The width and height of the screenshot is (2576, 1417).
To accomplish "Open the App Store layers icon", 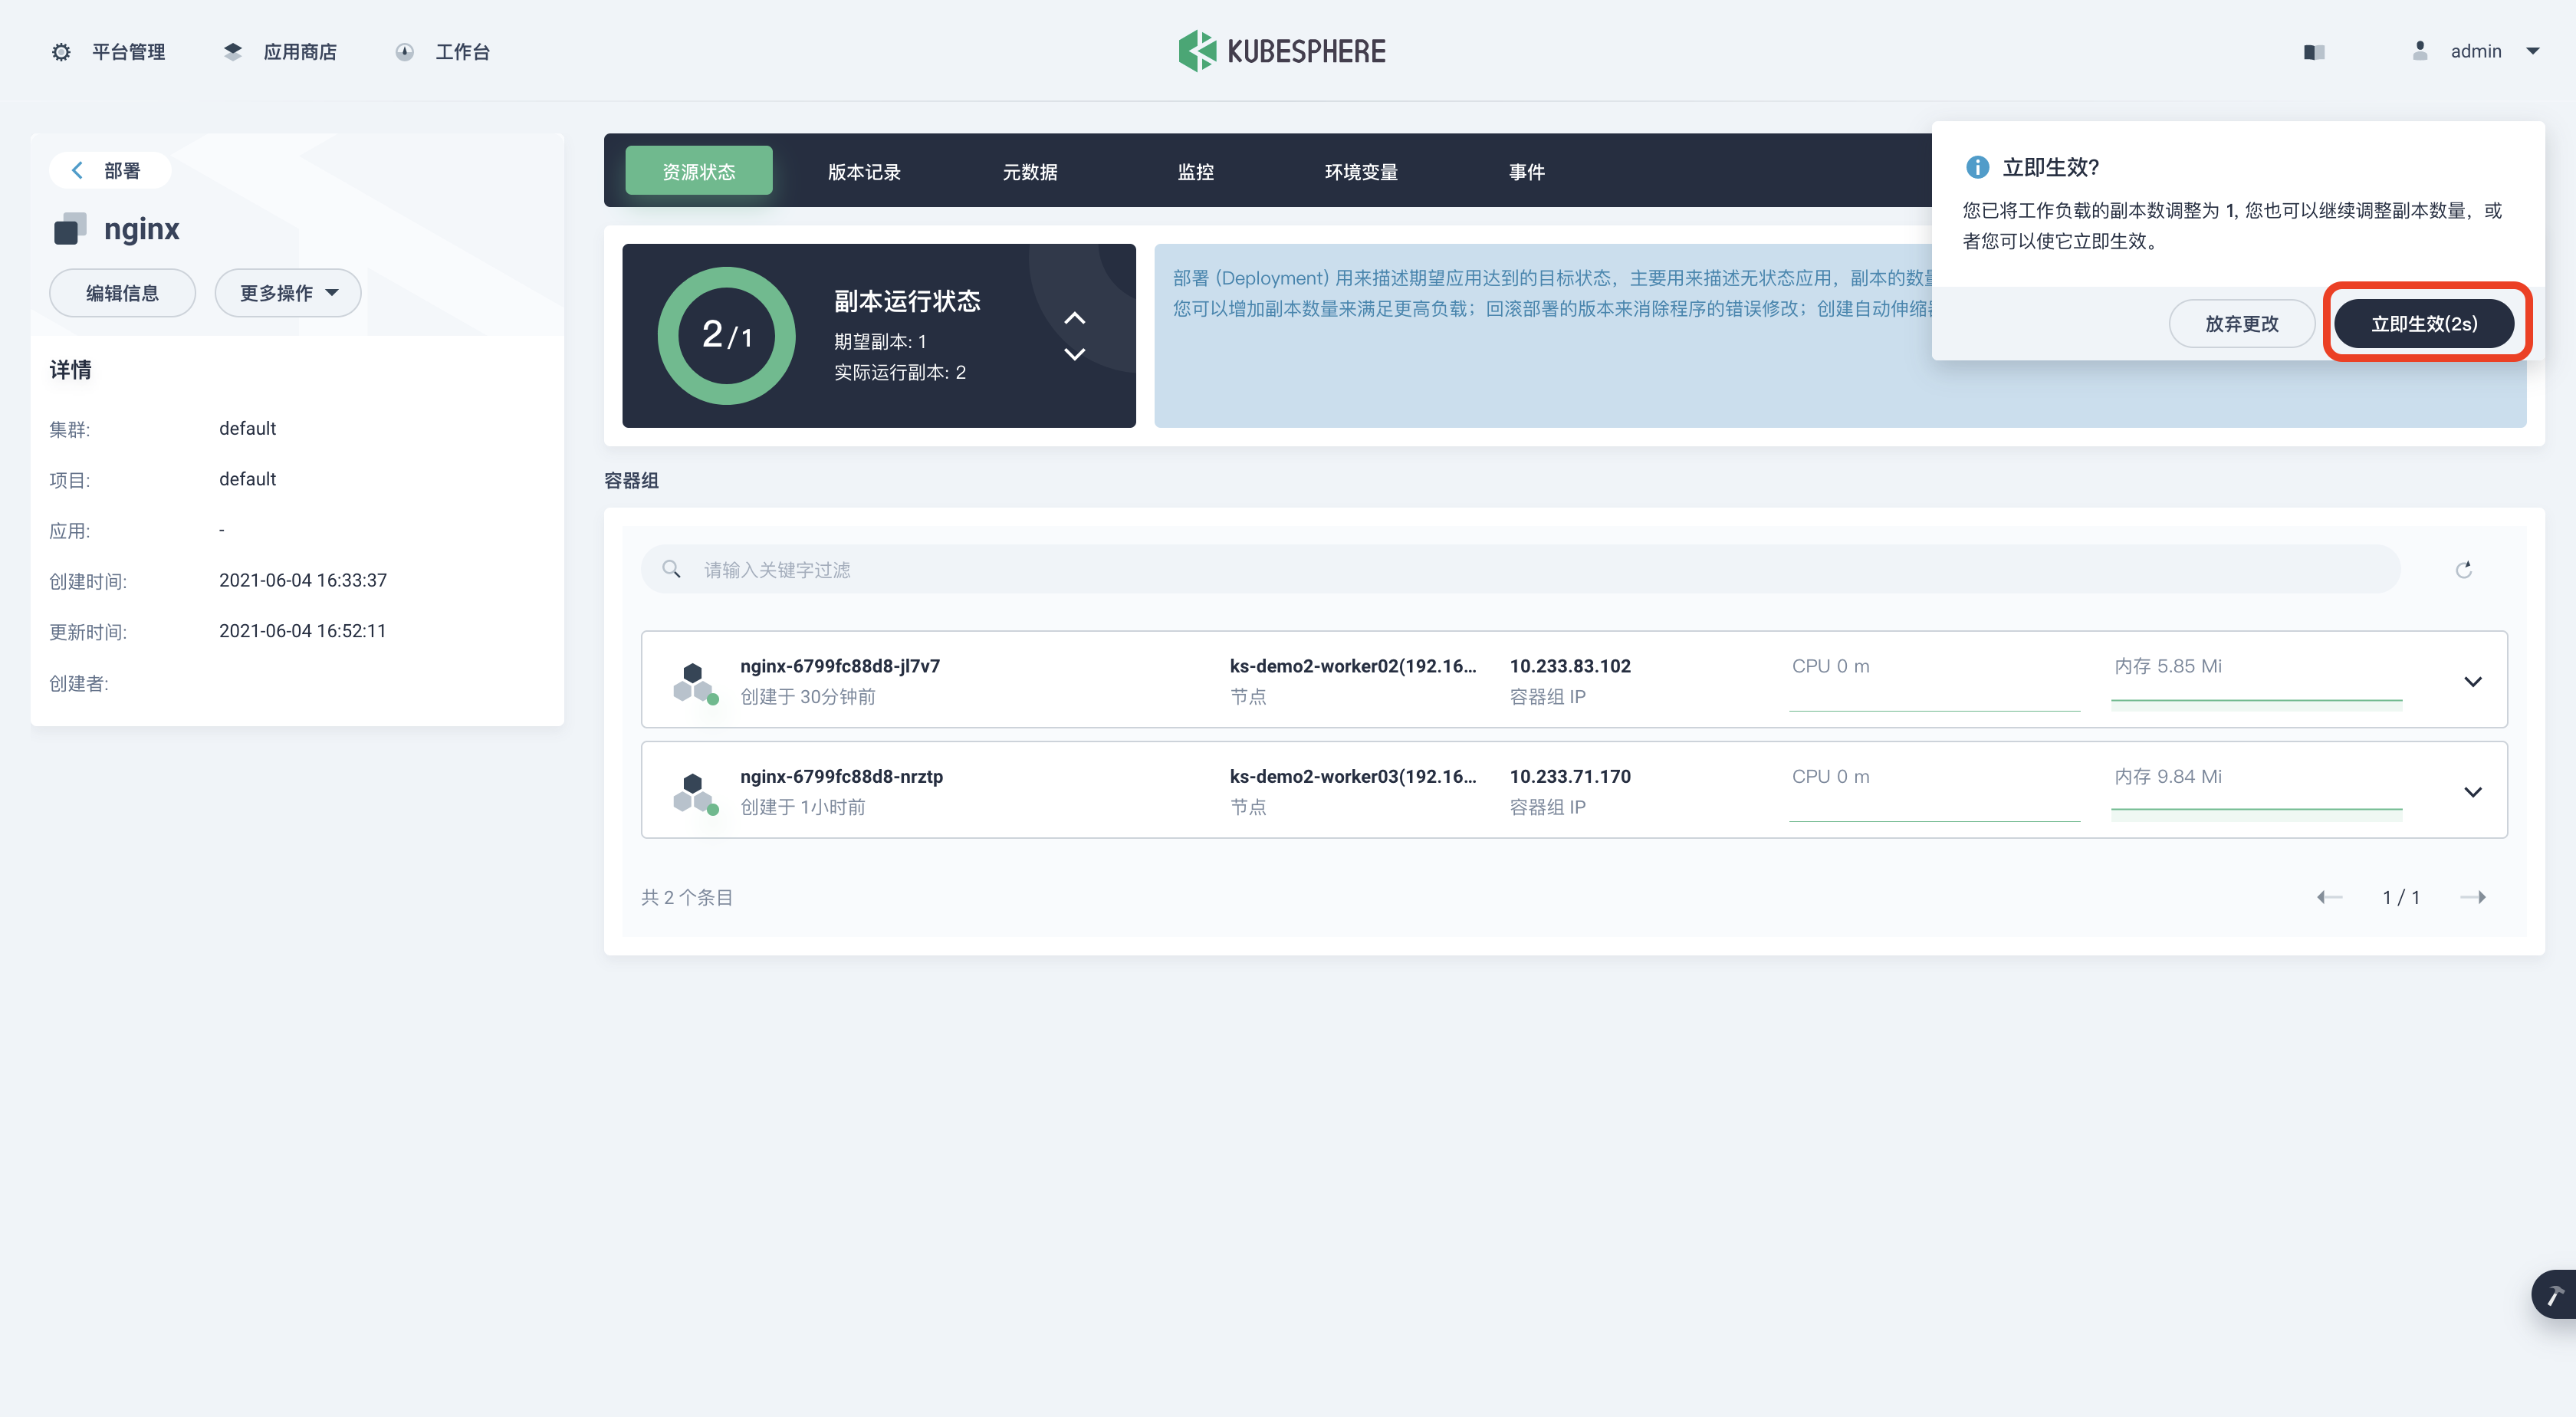I will (x=233, y=52).
